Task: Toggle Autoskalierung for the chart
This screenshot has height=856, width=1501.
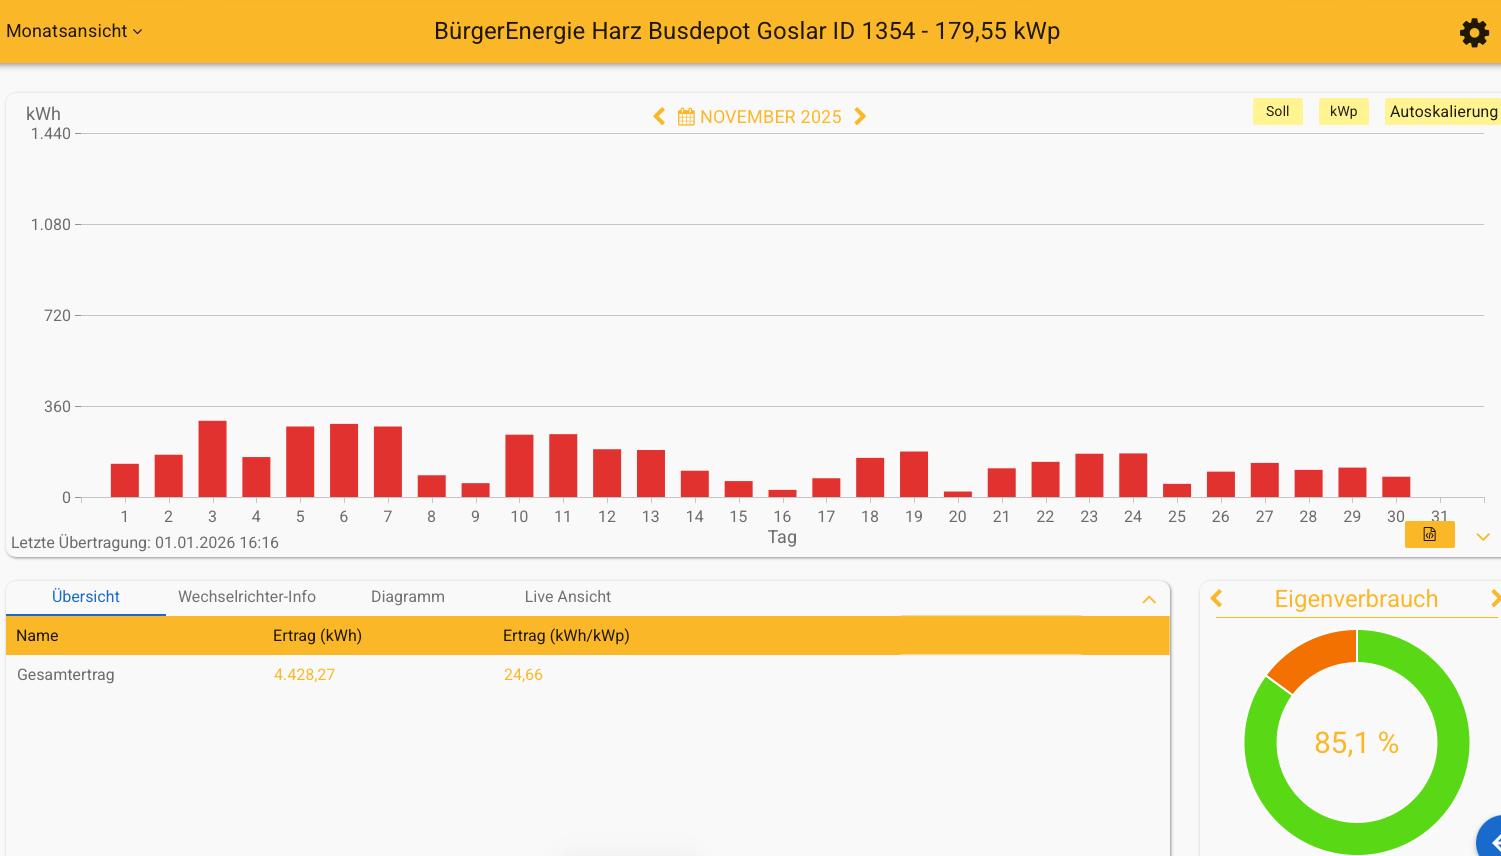Action: (1442, 112)
